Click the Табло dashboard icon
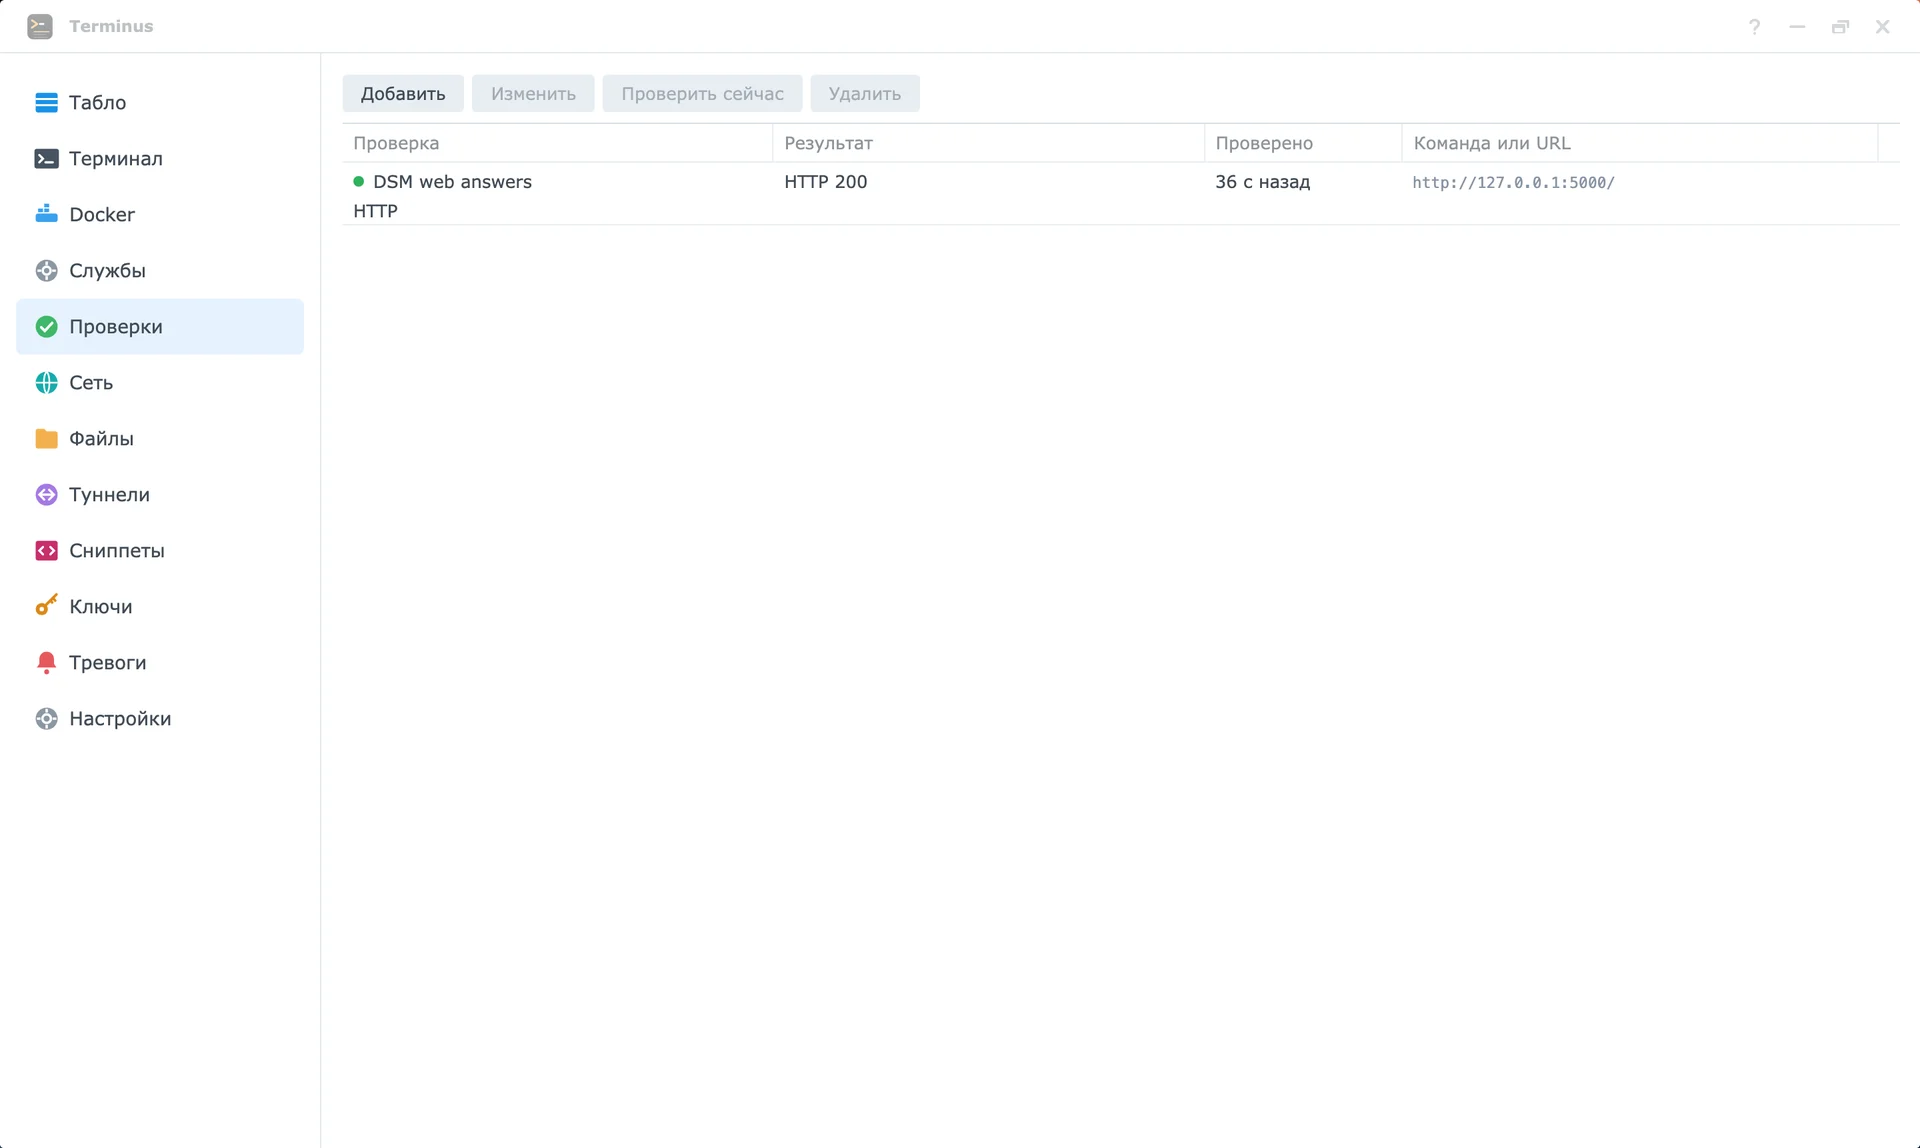Image resolution: width=1920 pixels, height=1148 pixels. click(x=46, y=102)
